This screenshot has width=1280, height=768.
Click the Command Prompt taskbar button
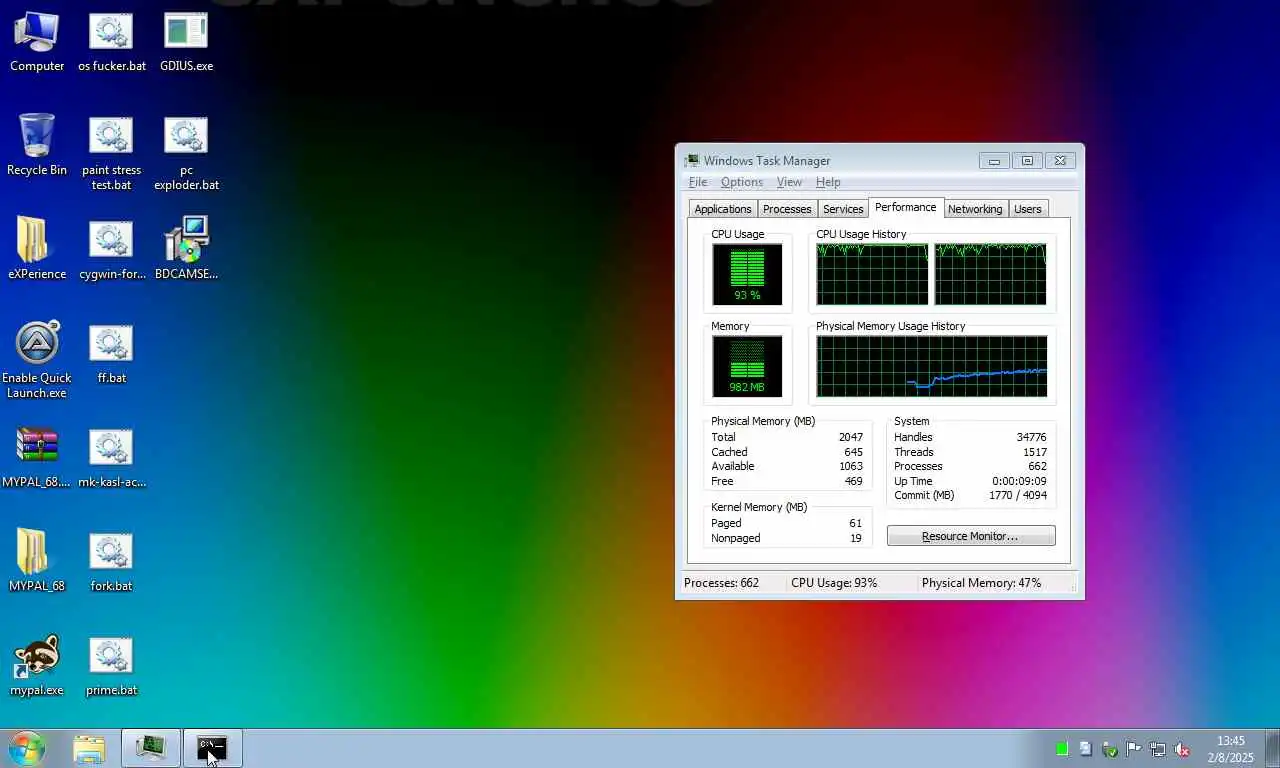point(212,748)
